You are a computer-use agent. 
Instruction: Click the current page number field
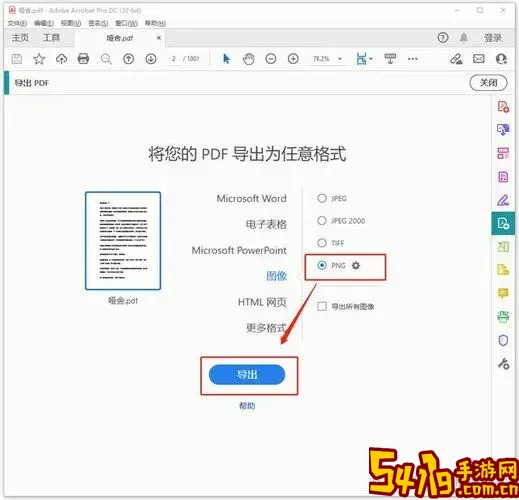coord(173,59)
